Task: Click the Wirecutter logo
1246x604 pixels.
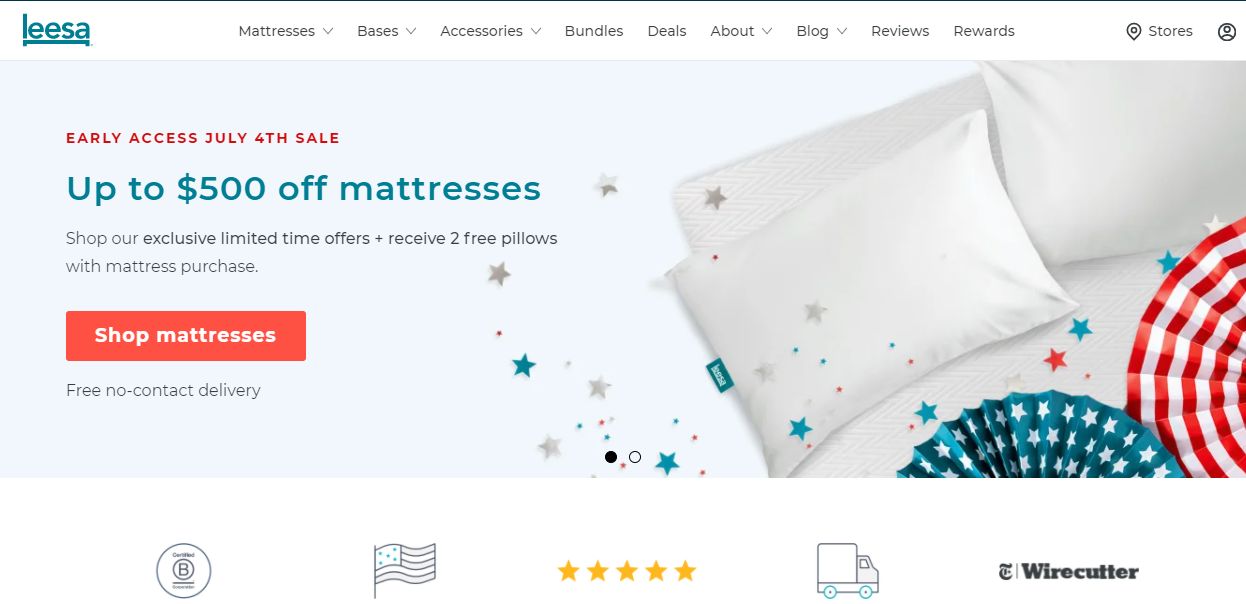Action: [x=1069, y=572]
